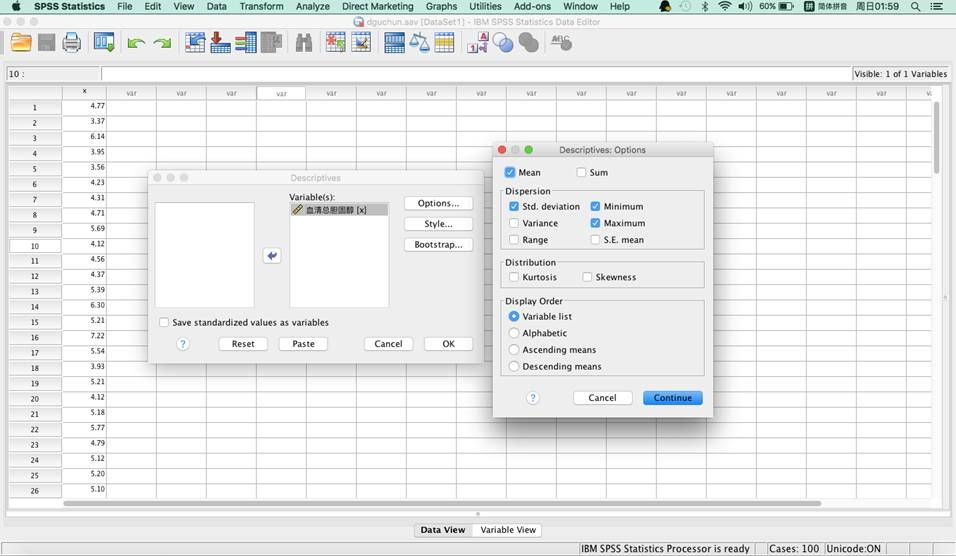Uncheck Std. deviation checkbox

[x=514, y=207]
